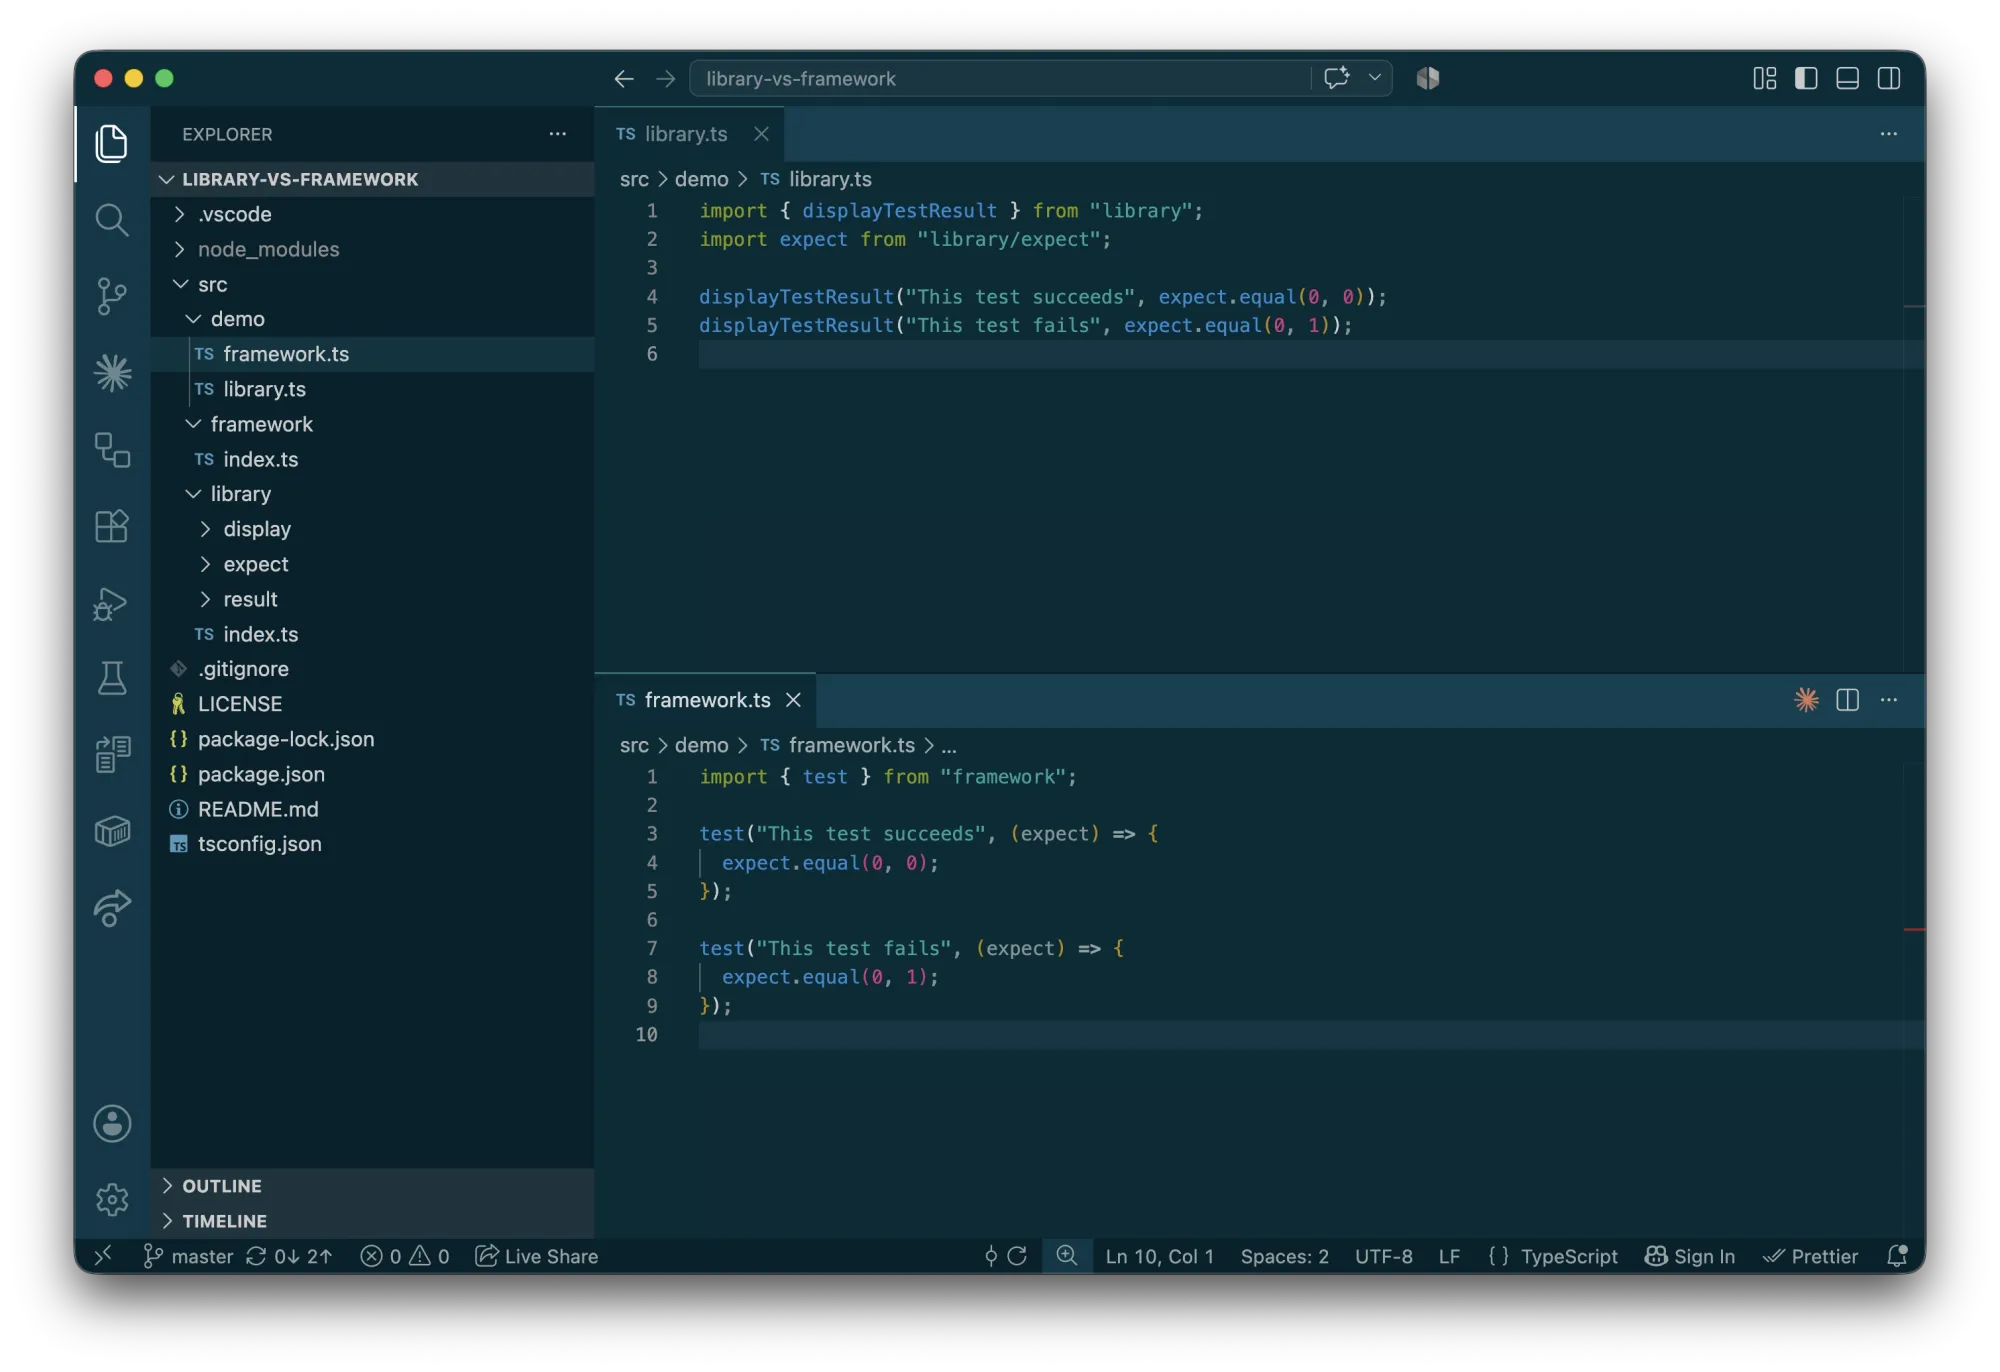Click Ln 10, Col 1 cursor position
2000x1372 pixels.
(1160, 1256)
